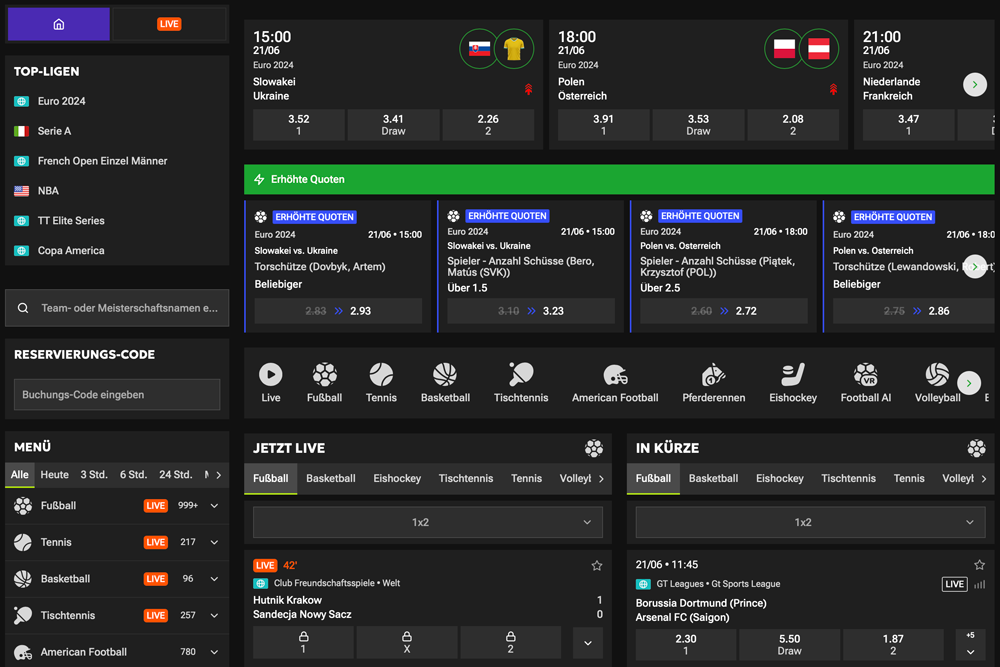
Task: Select the Alle menu time filter
Action: pos(20,474)
